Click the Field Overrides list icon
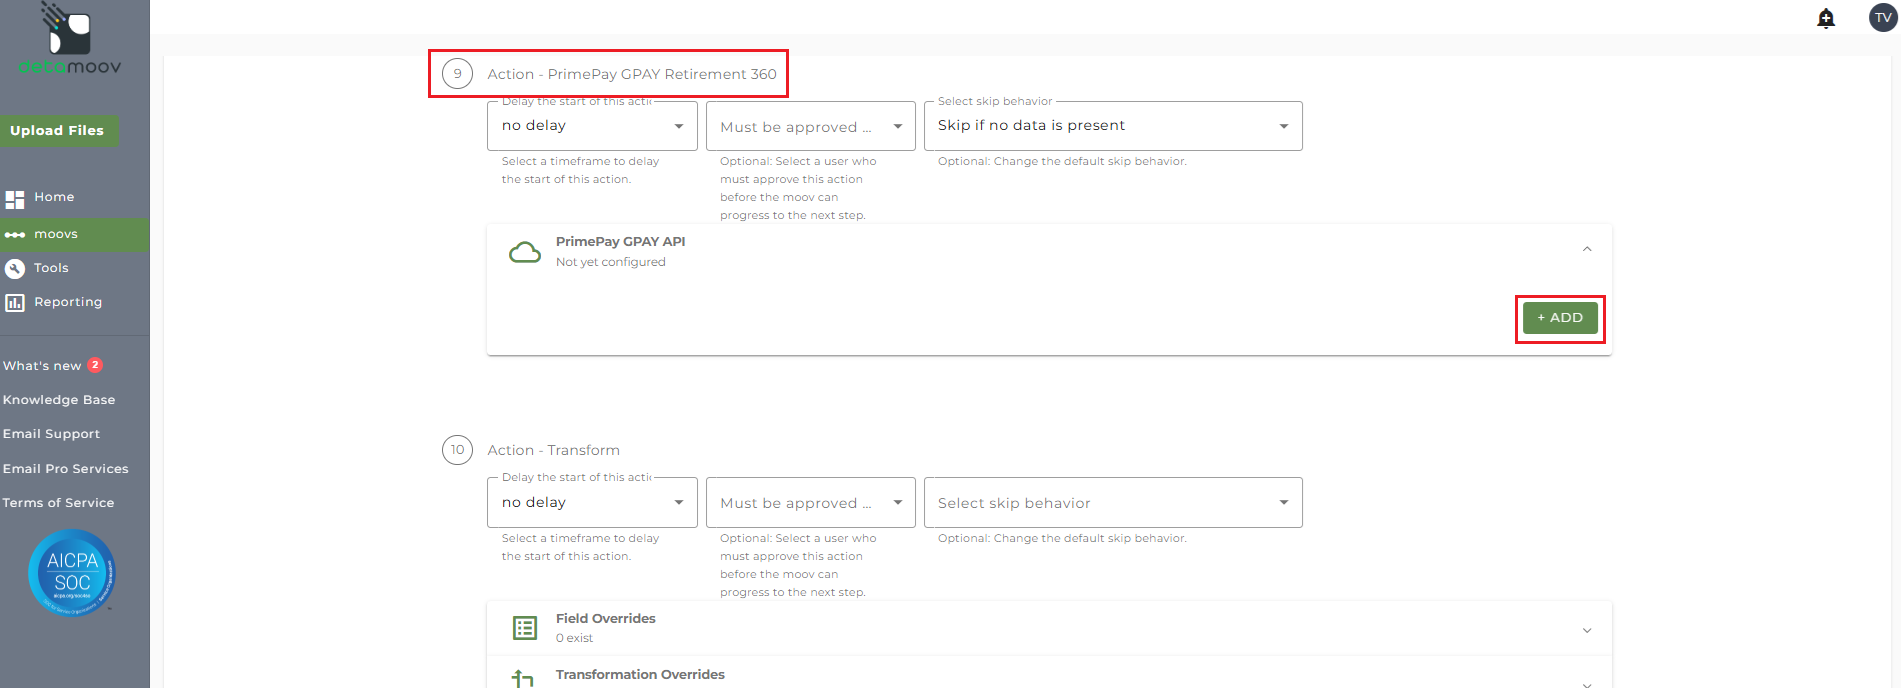 [525, 628]
